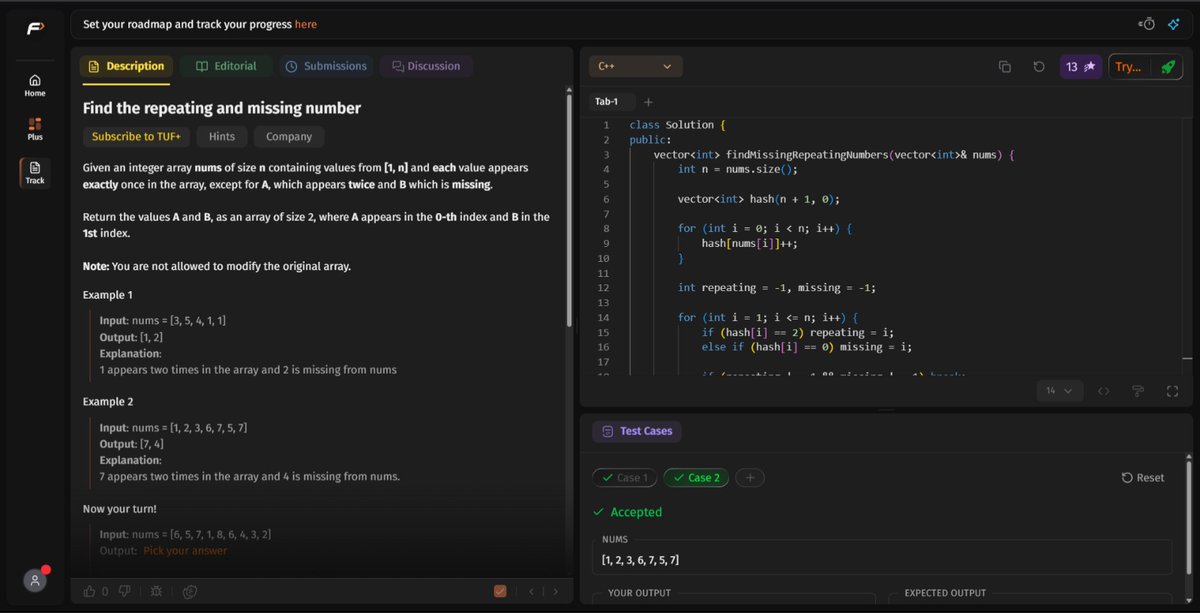Open the font size 14 dropdown

(1058, 391)
